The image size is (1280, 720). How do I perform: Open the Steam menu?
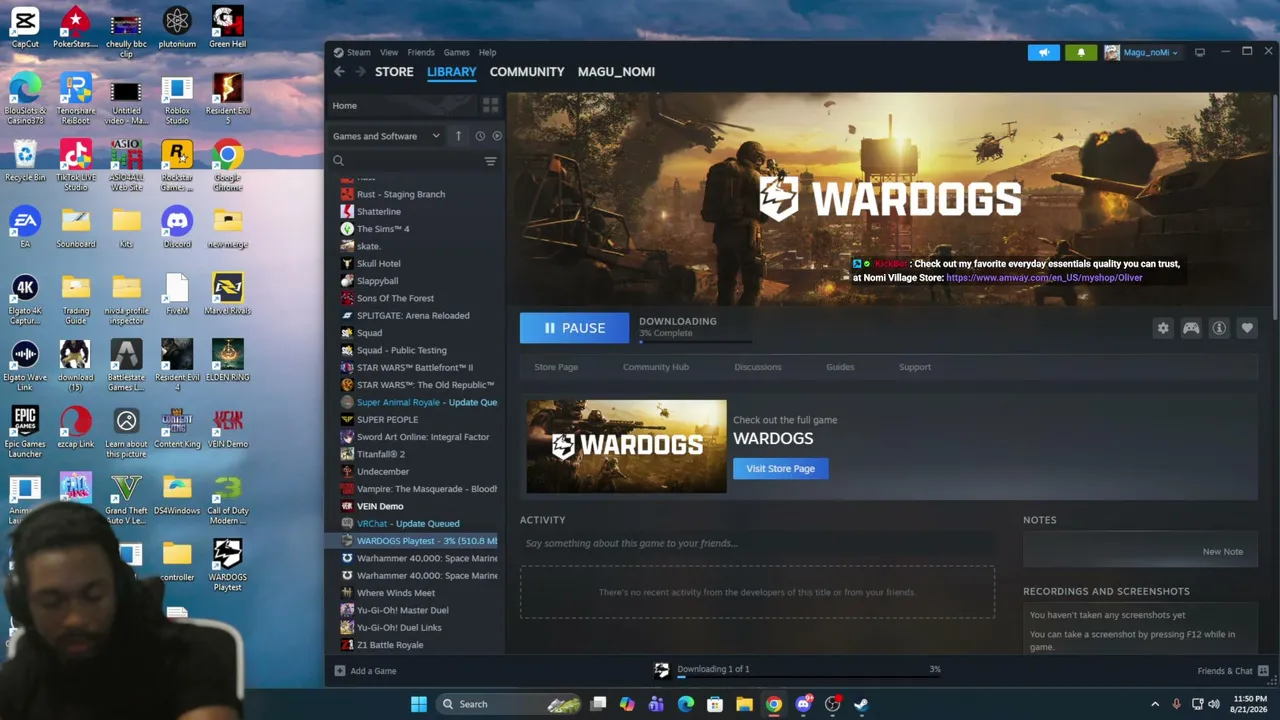click(358, 52)
